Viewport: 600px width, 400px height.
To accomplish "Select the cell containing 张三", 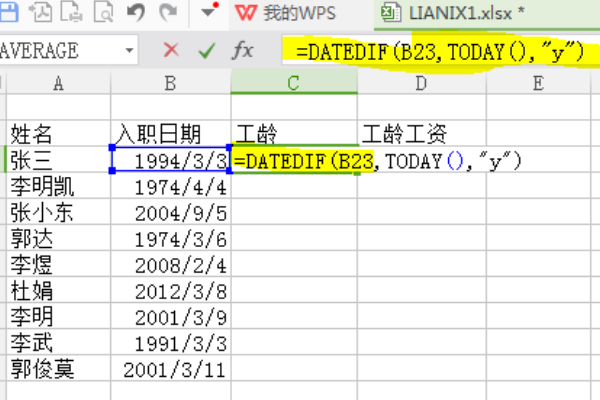I will [58, 160].
